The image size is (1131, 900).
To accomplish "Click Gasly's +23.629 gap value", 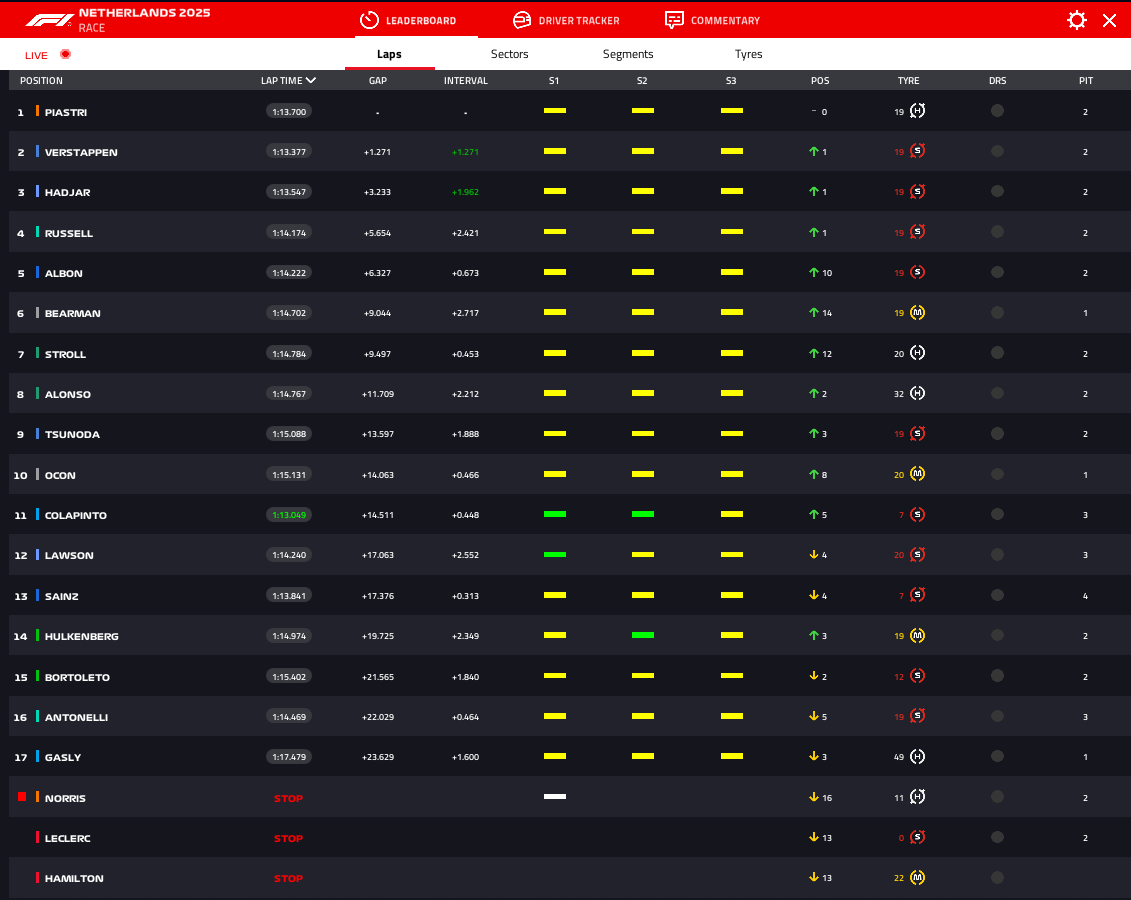I will point(378,757).
